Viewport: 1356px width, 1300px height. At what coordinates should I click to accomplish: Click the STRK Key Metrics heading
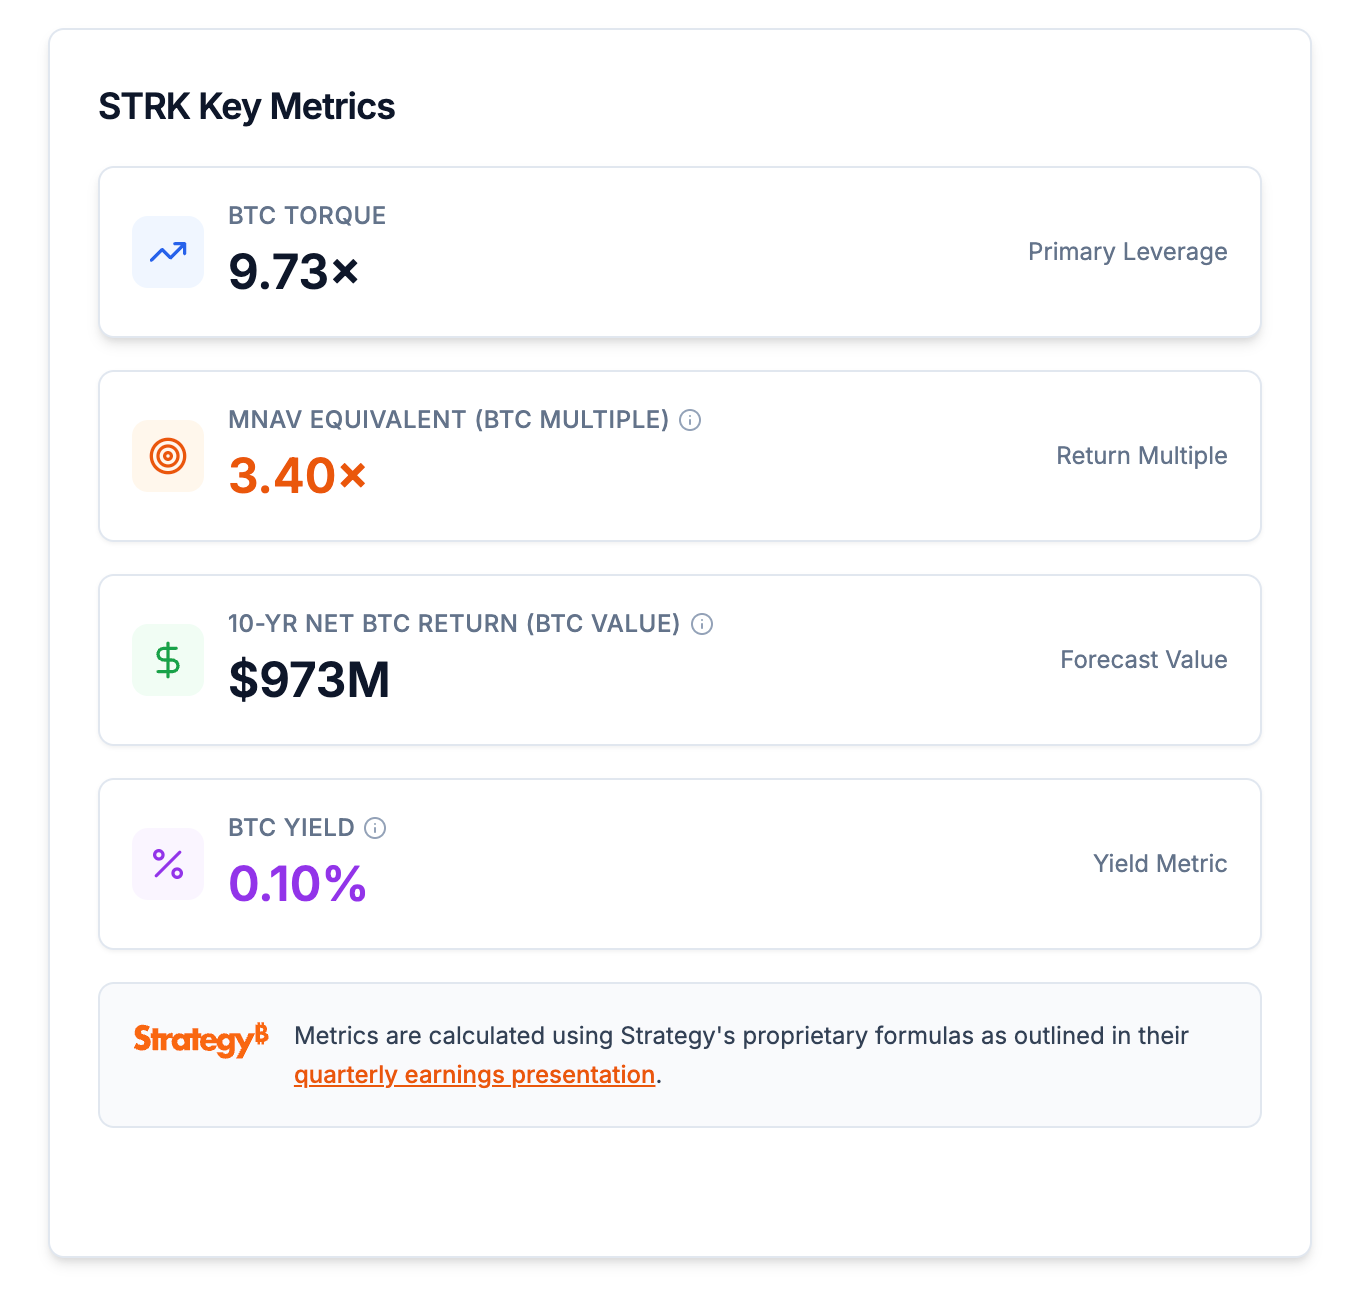pyautogui.click(x=246, y=107)
